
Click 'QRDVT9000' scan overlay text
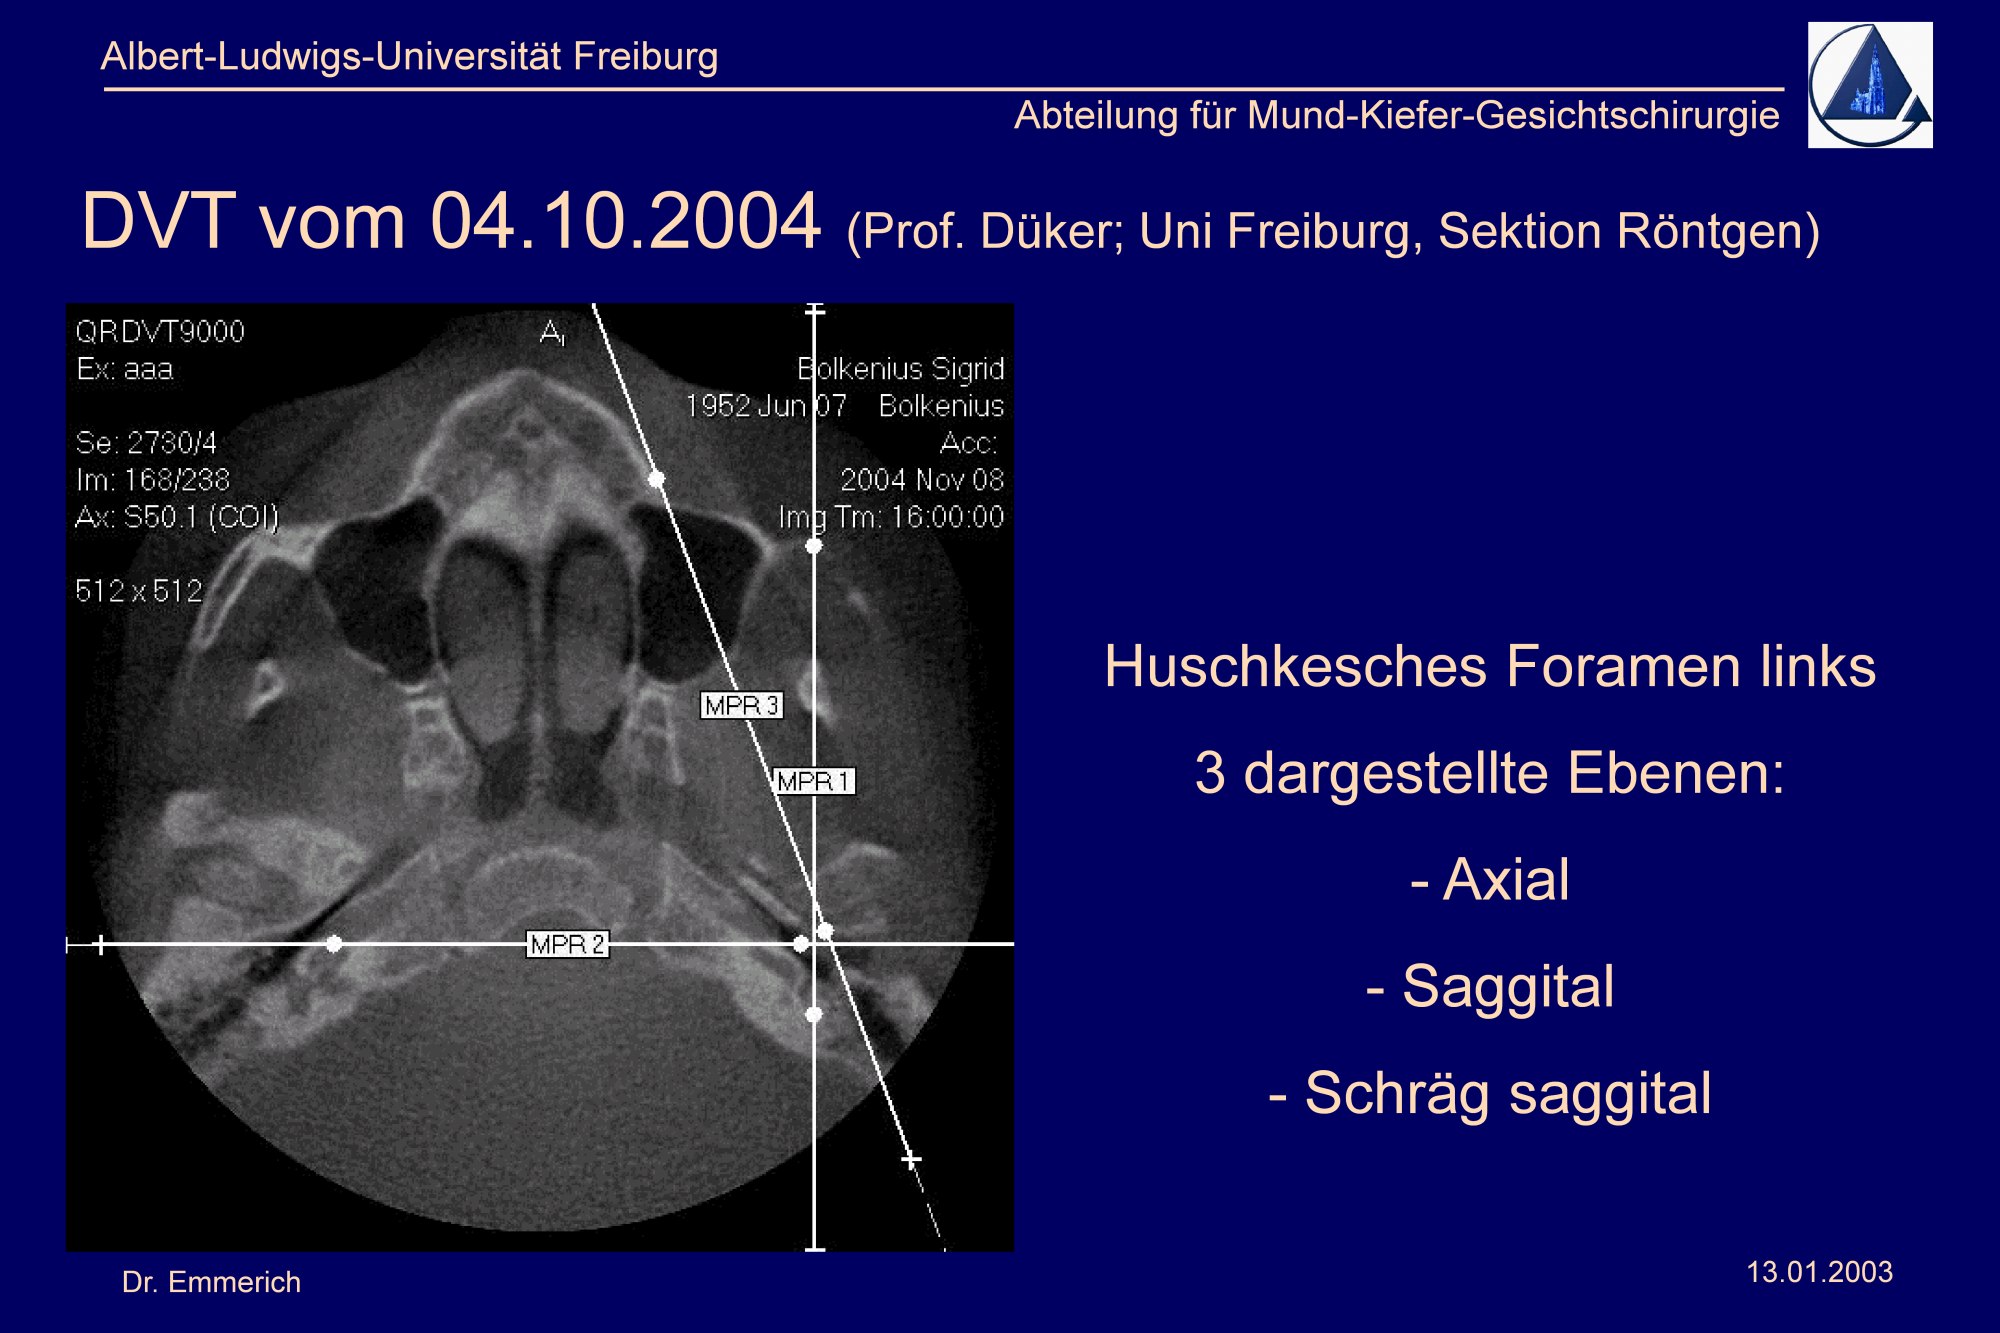160,332
